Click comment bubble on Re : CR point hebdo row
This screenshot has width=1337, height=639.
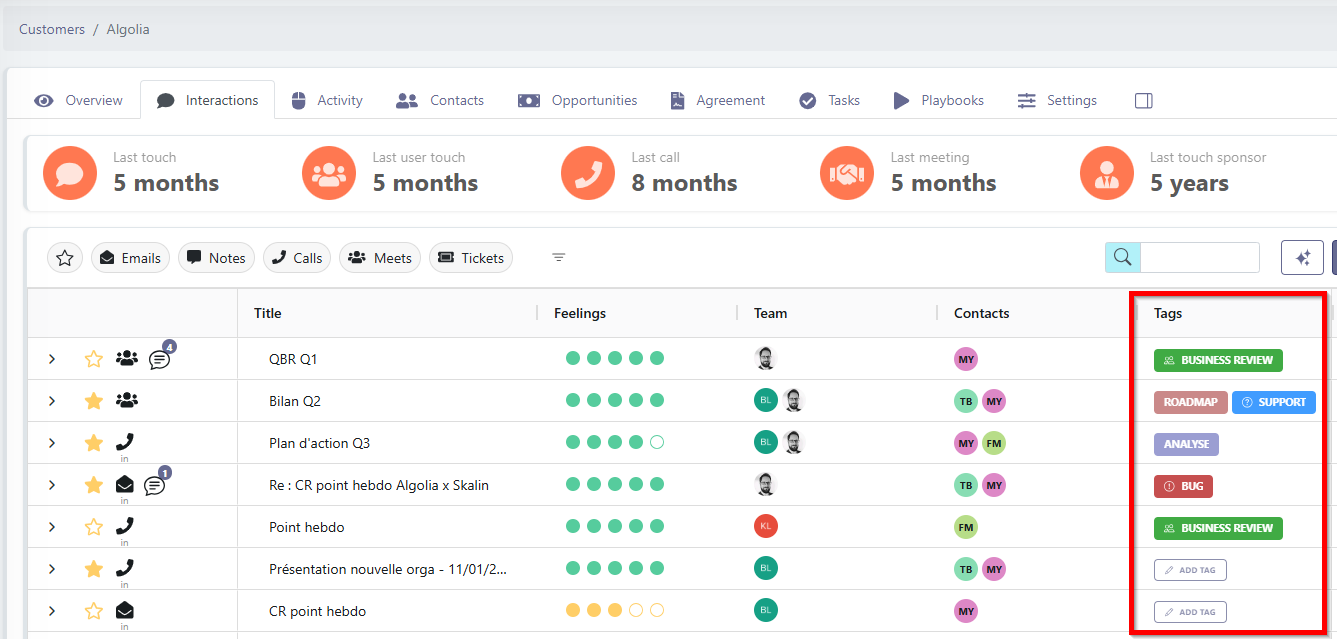(154, 486)
